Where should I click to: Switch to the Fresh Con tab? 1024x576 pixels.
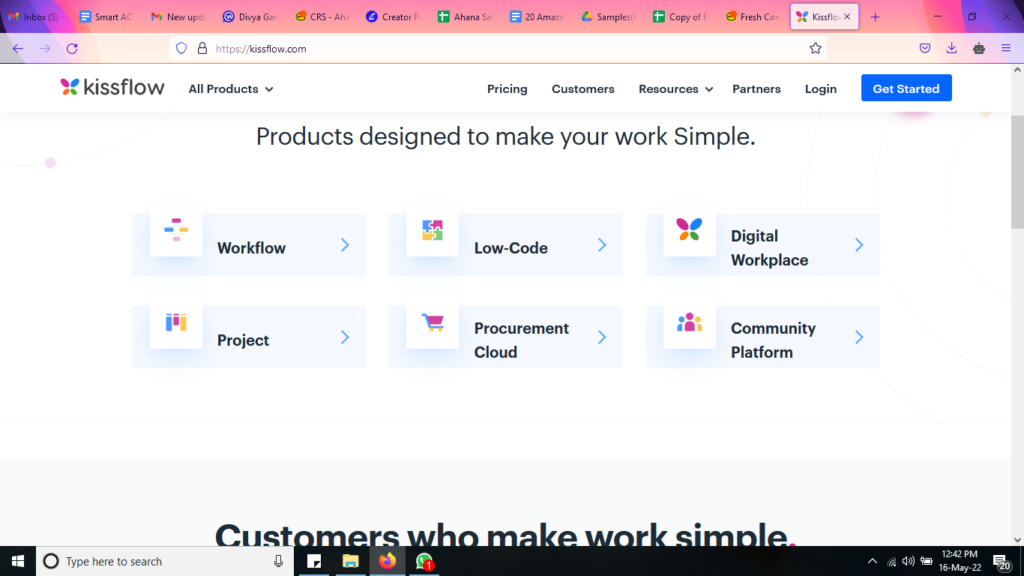point(752,17)
